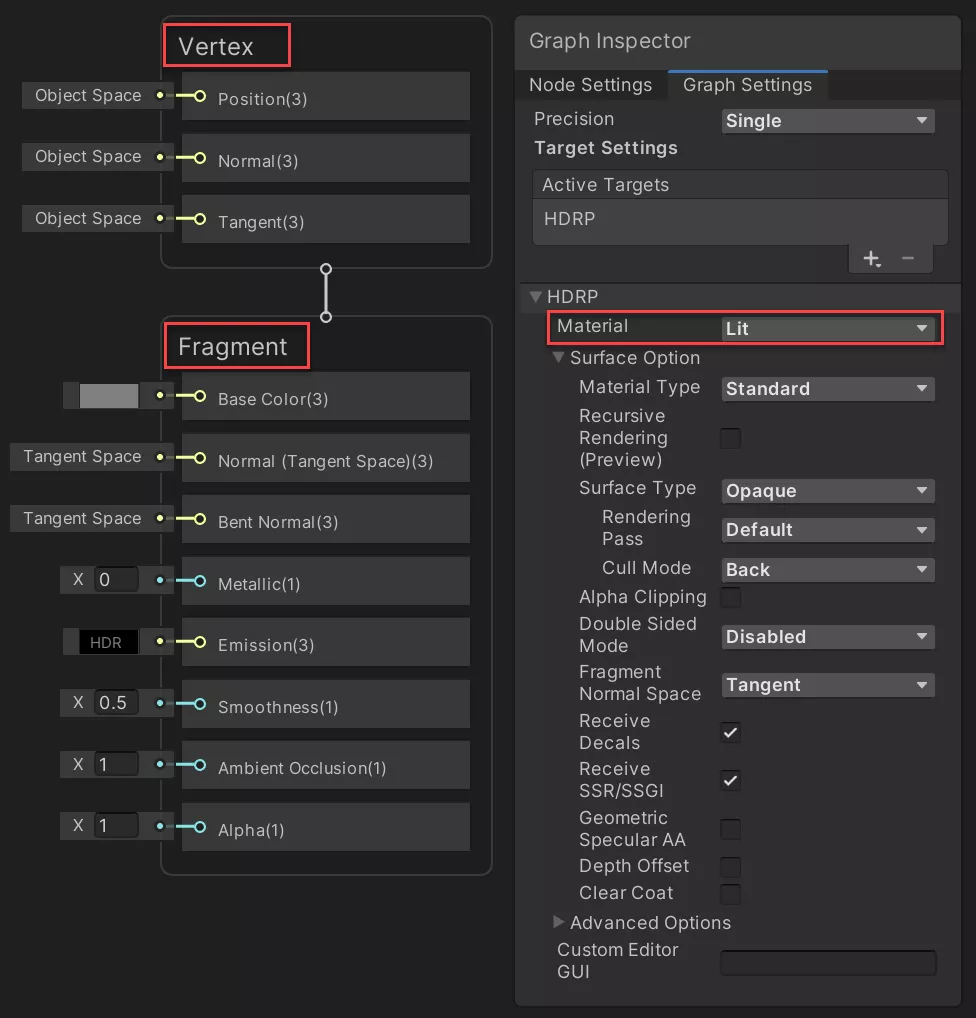The height and width of the screenshot is (1018, 976).
Task: Open the Cull Mode dropdown
Action: [827, 568]
